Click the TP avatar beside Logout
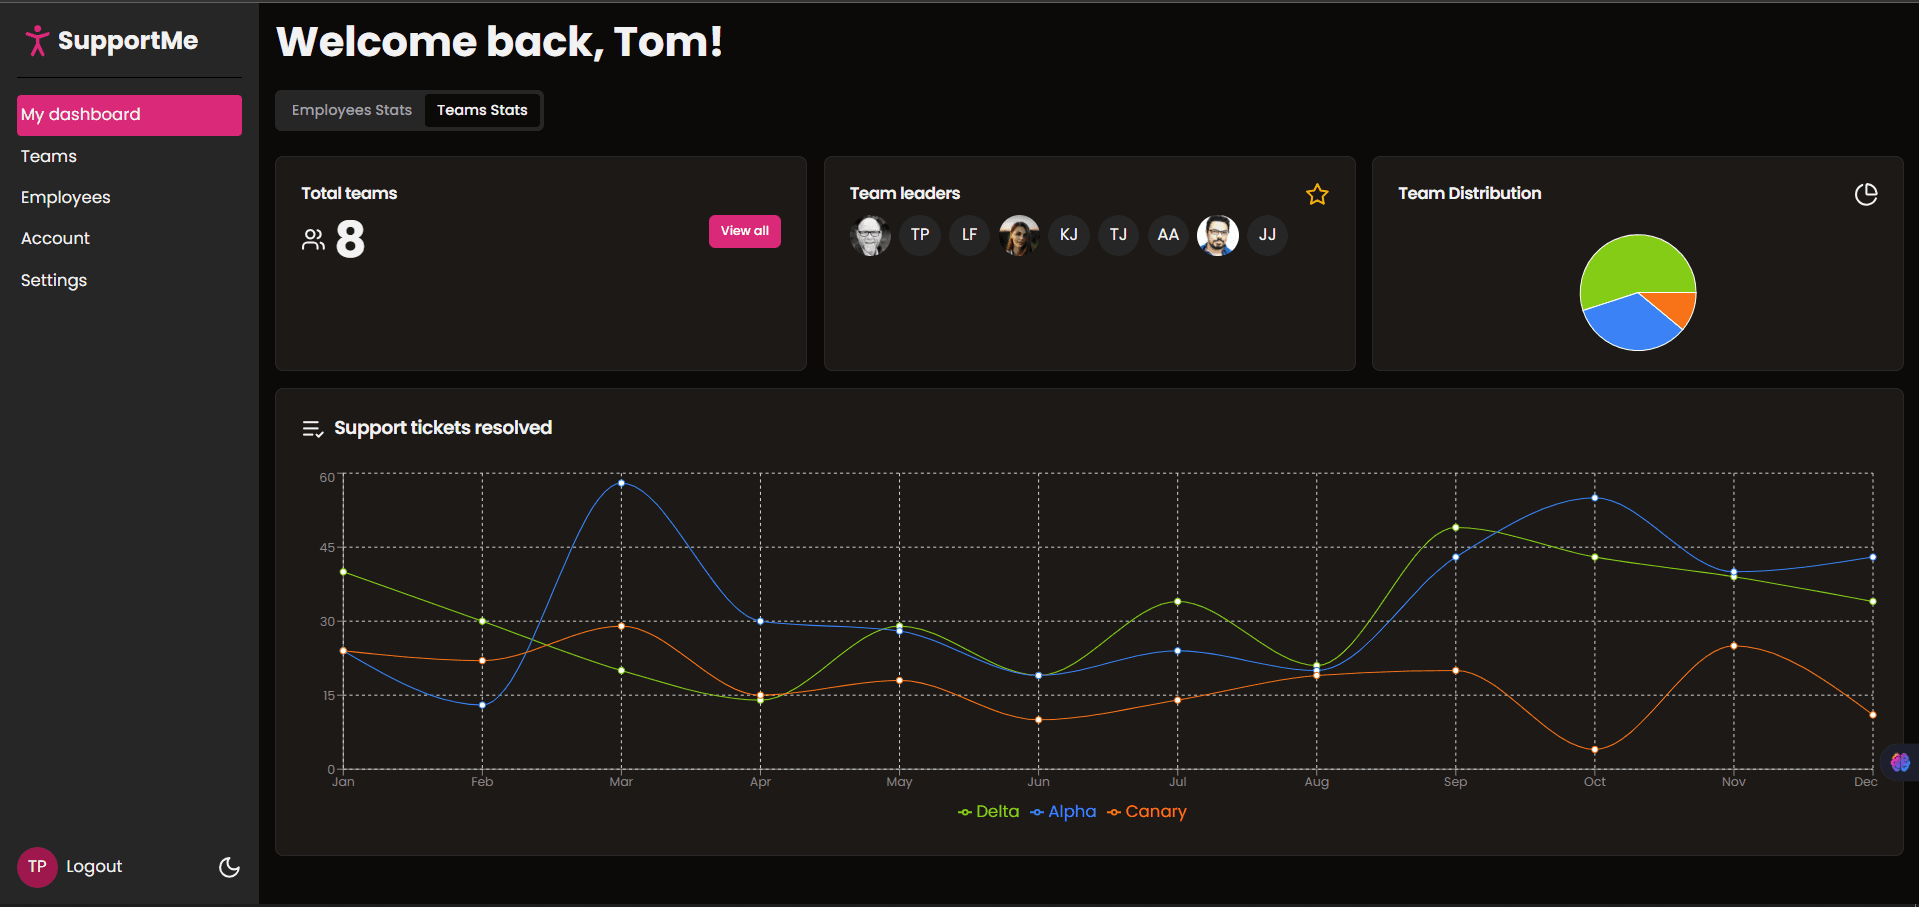The image size is (1919, 907). (x=37, y=866)
